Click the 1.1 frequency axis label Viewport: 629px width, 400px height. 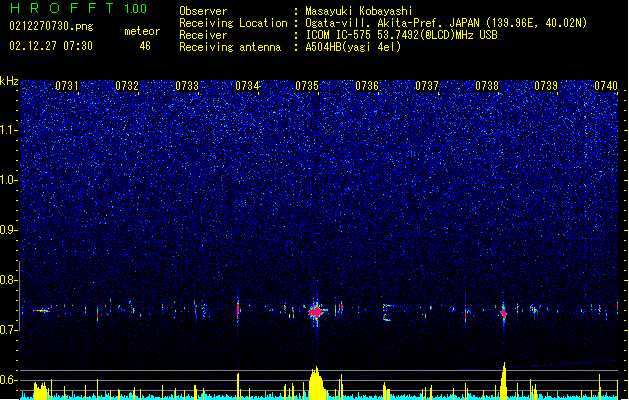tap(8, 130)
